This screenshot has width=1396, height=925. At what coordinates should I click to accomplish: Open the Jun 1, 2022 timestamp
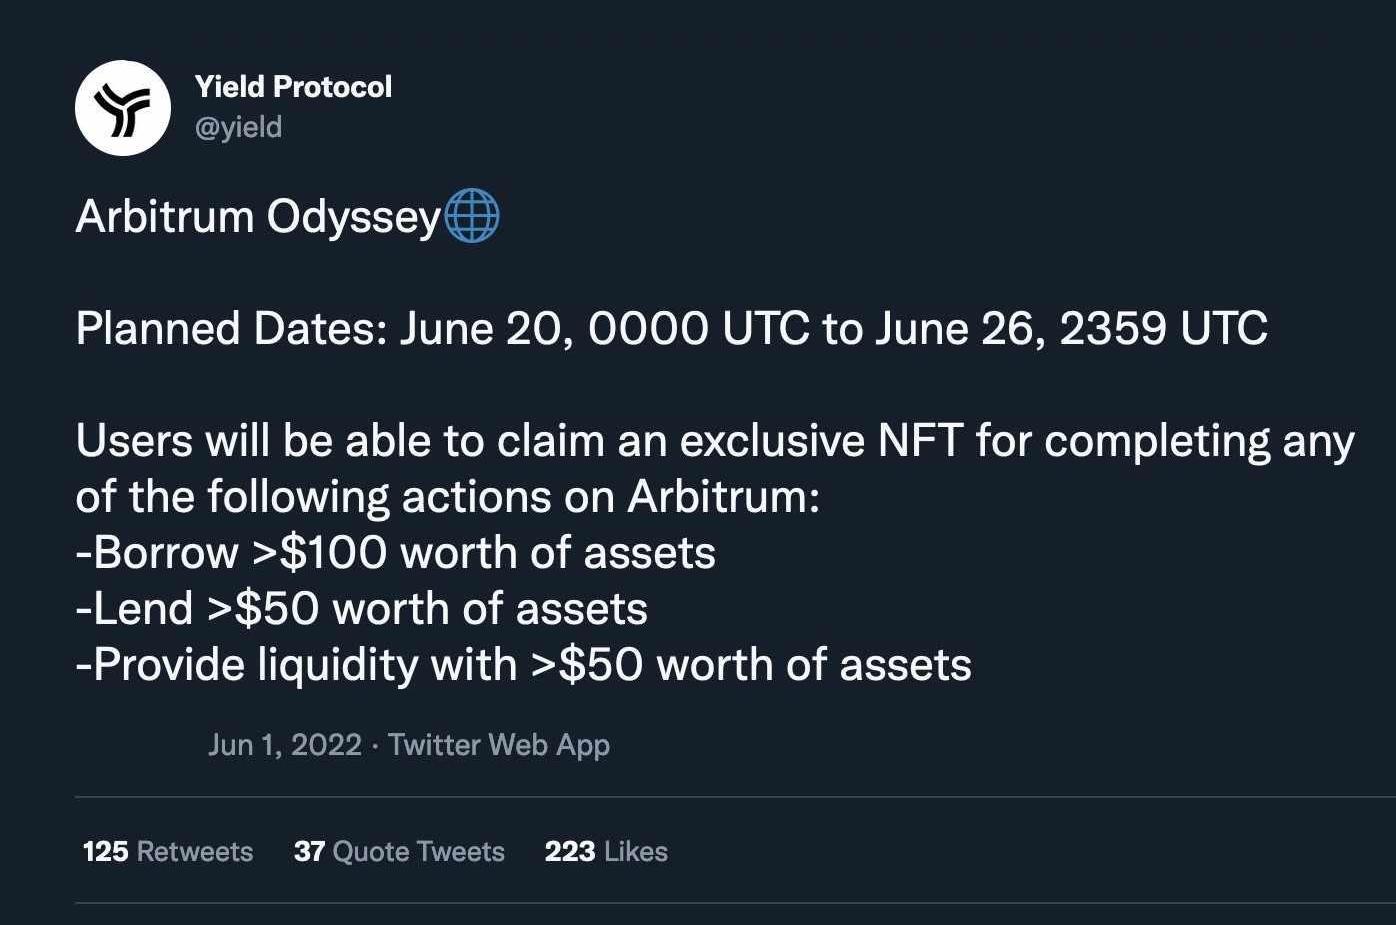[x=284, y=745]
